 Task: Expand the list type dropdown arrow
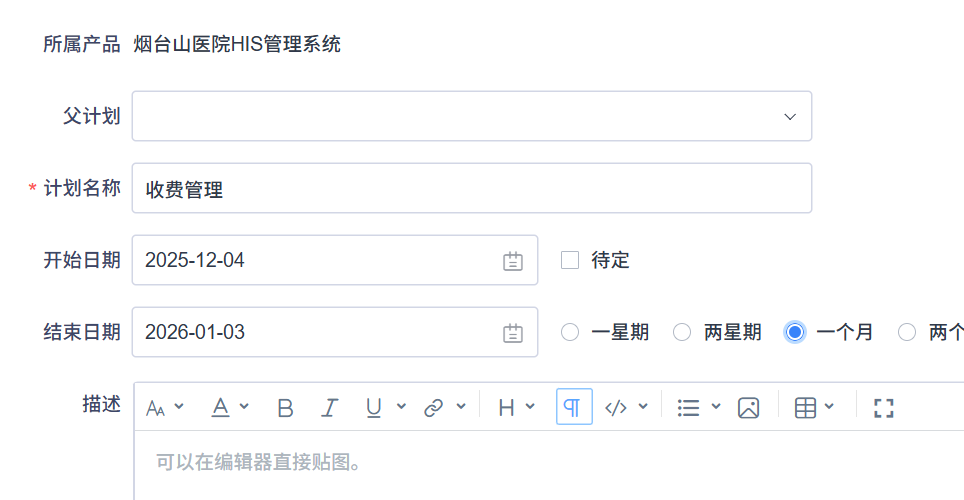tap(716, 407)
